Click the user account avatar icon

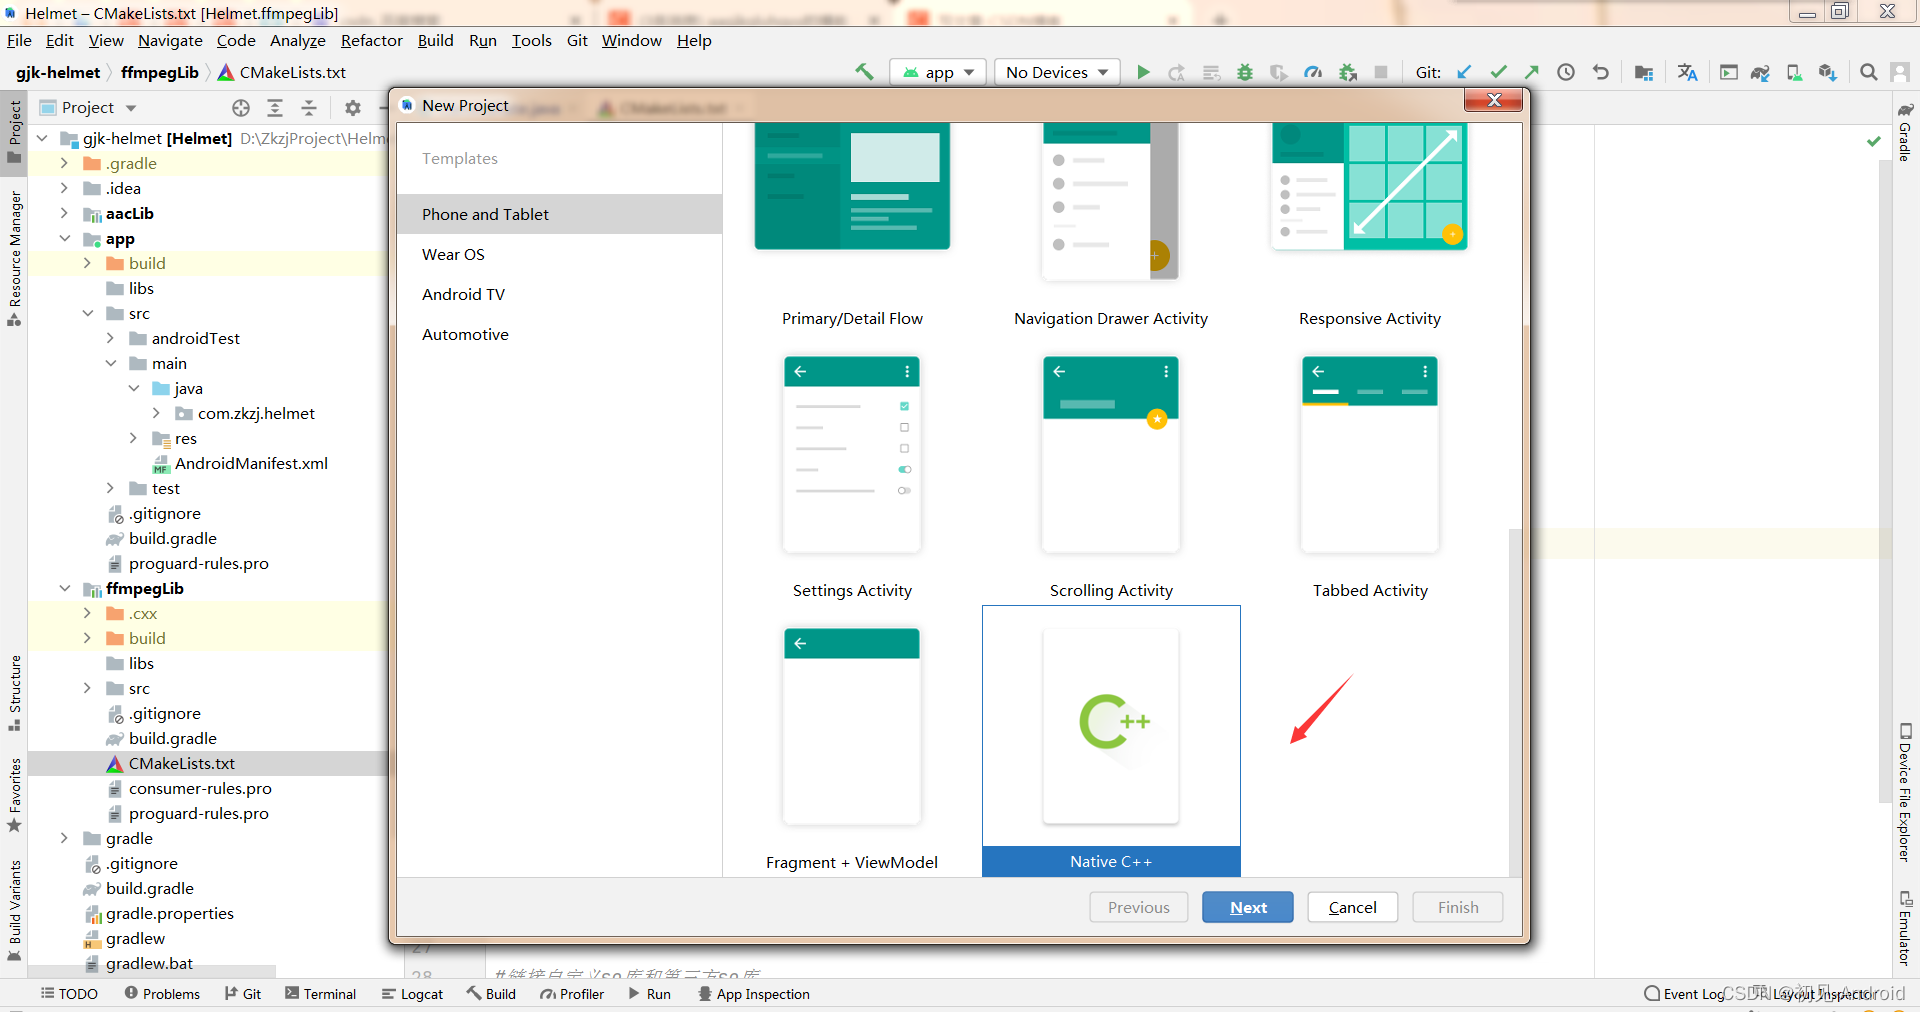pos(1900,72)
